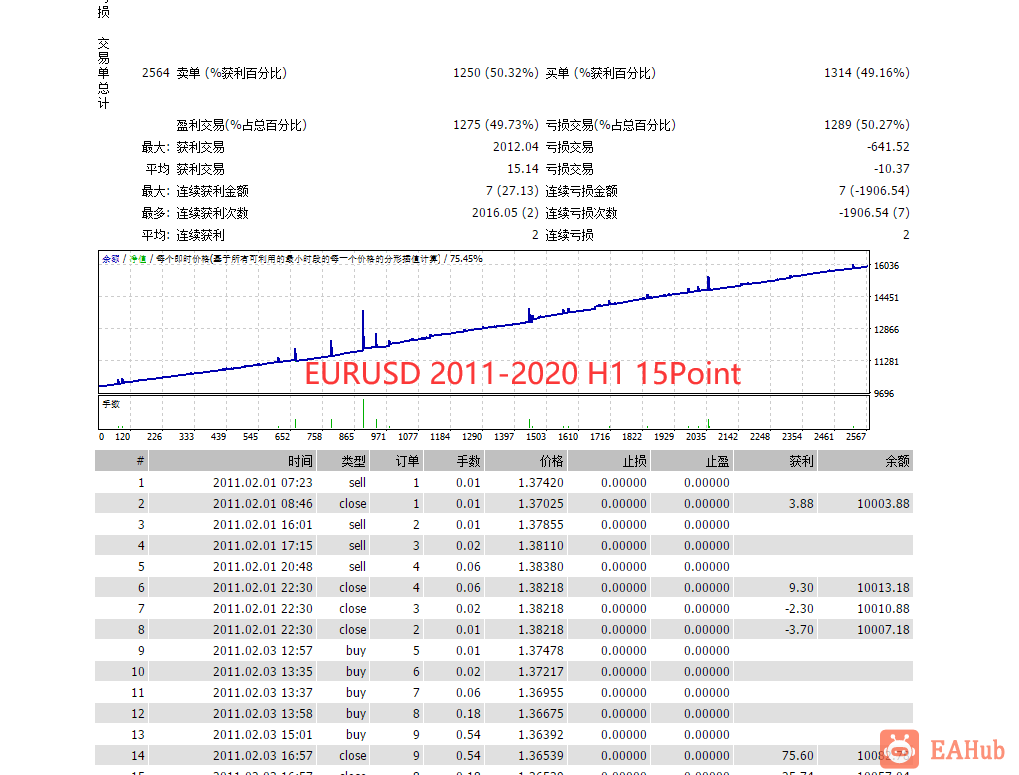1019x775 pixels.
Task: Click the profit cell 9.30
Action: pyautogui.click(x=801, y=587)
